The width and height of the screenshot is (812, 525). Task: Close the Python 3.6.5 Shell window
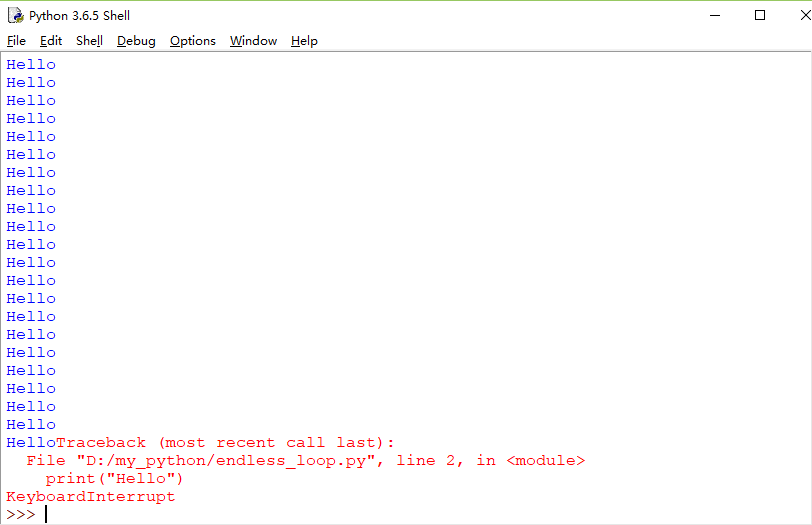(x=805, y=16)
